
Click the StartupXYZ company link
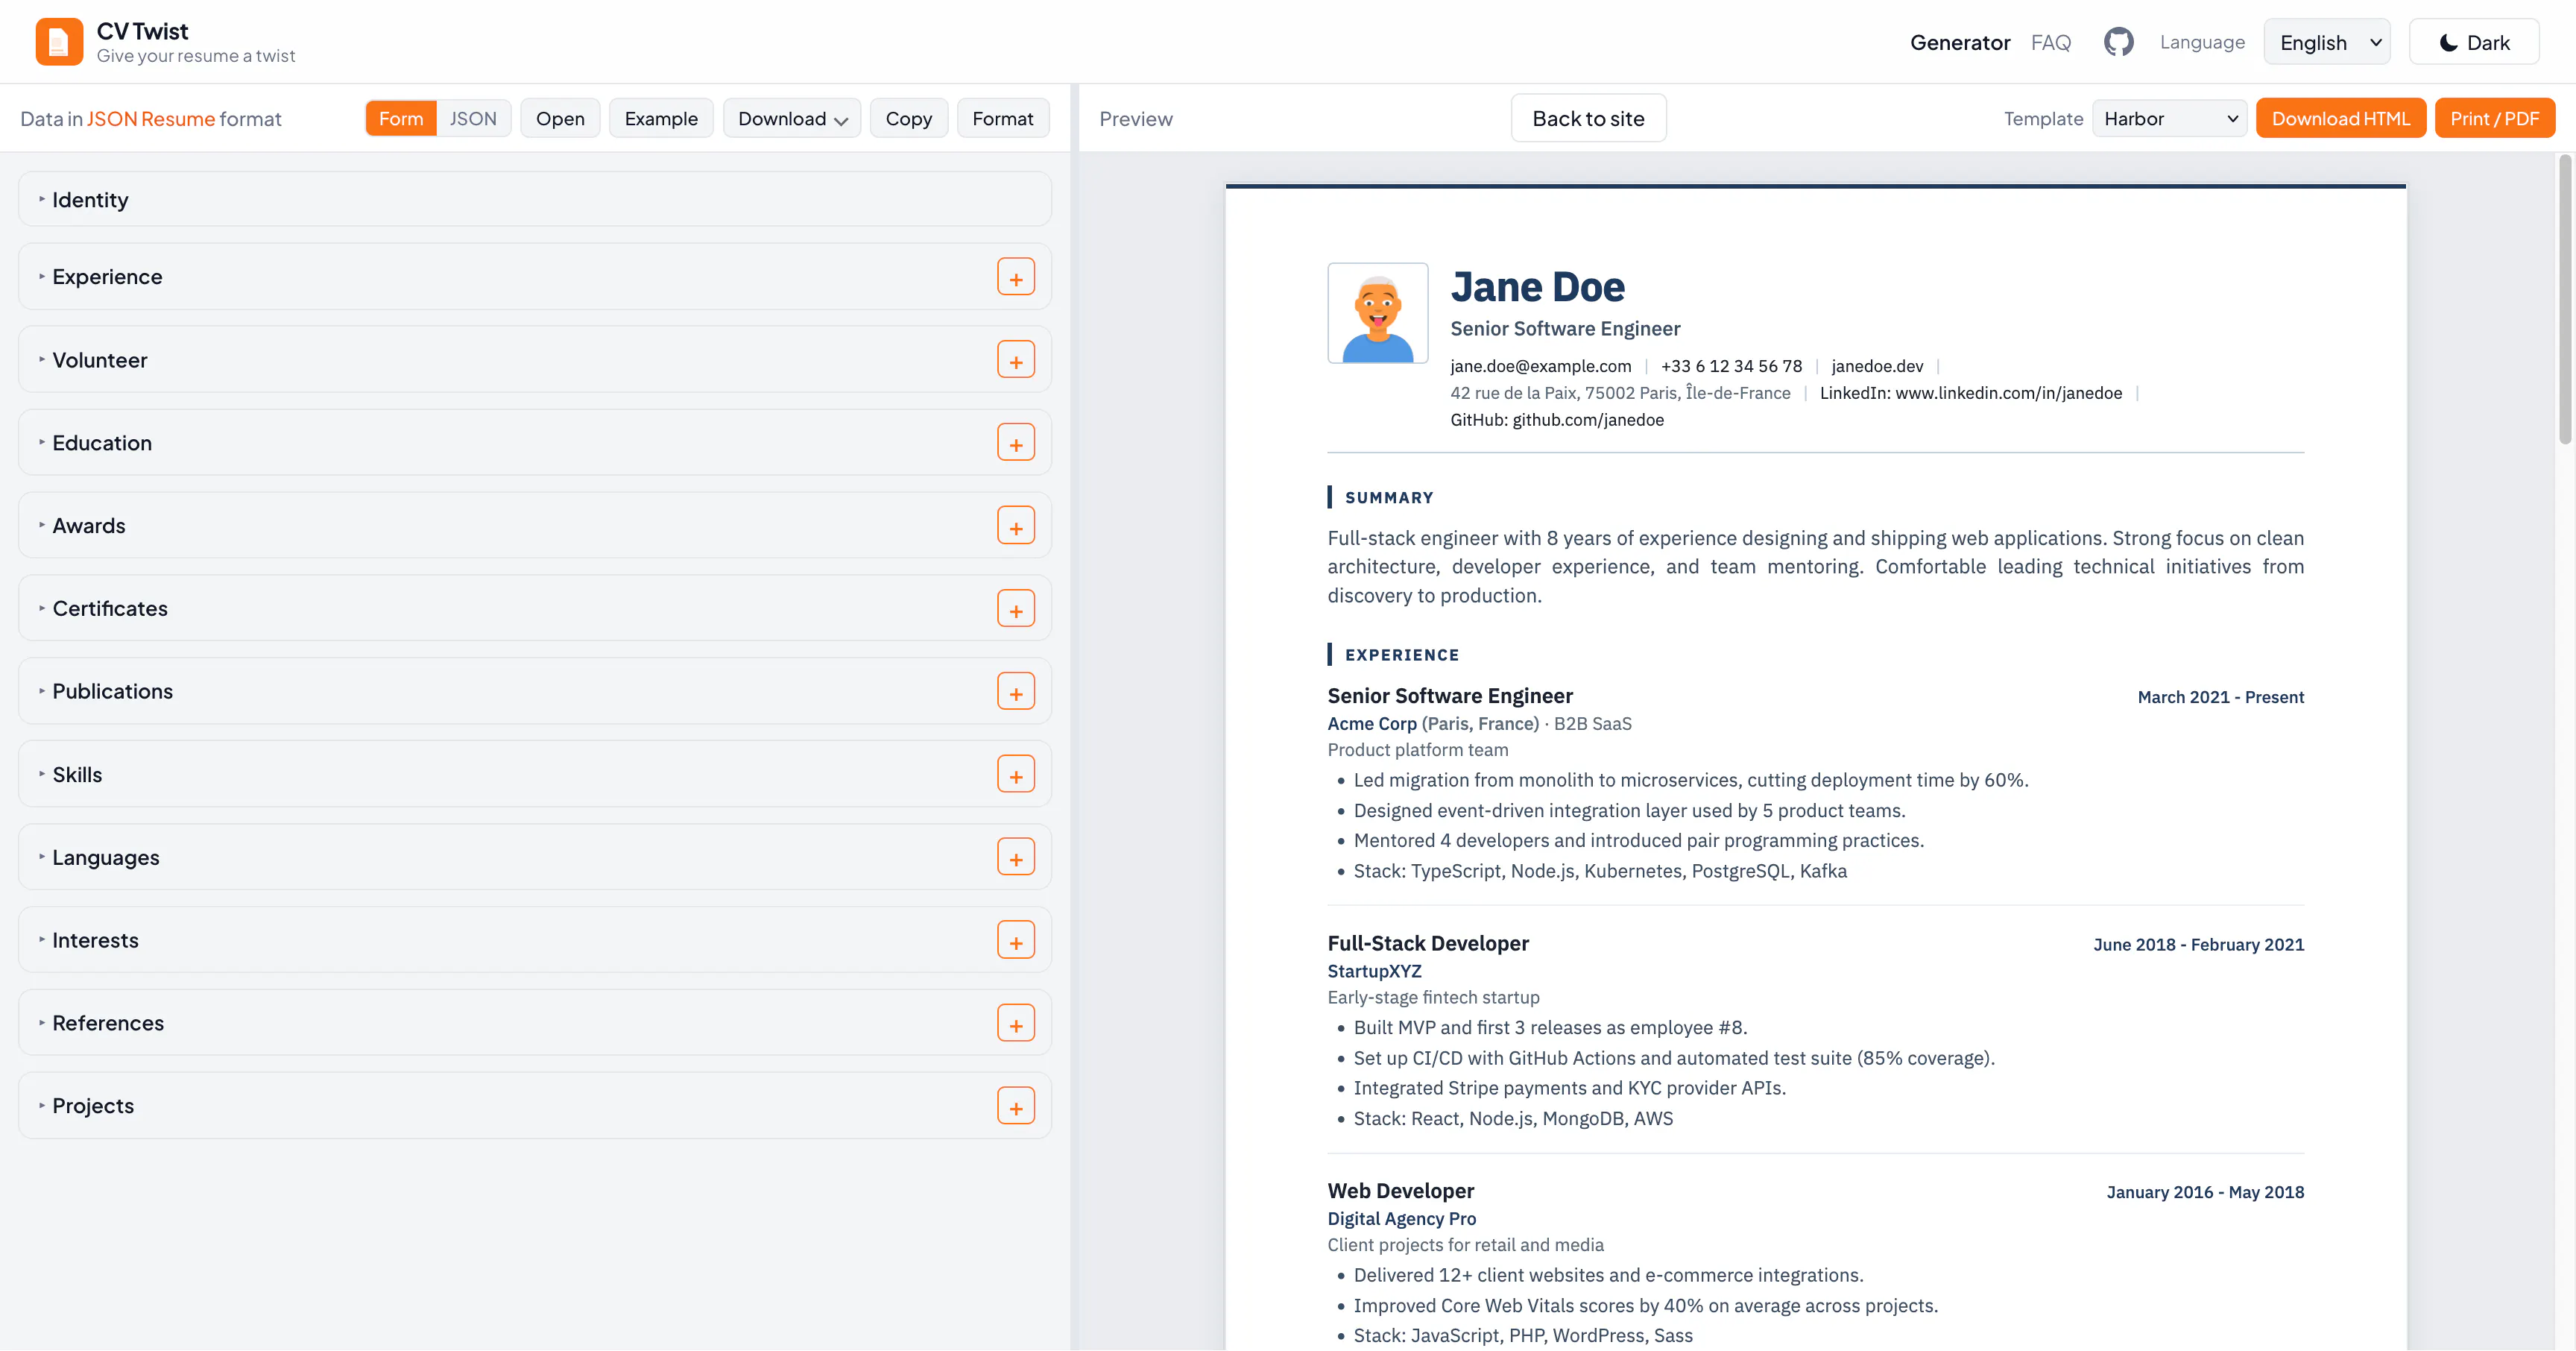click(x=1374, y=971)
